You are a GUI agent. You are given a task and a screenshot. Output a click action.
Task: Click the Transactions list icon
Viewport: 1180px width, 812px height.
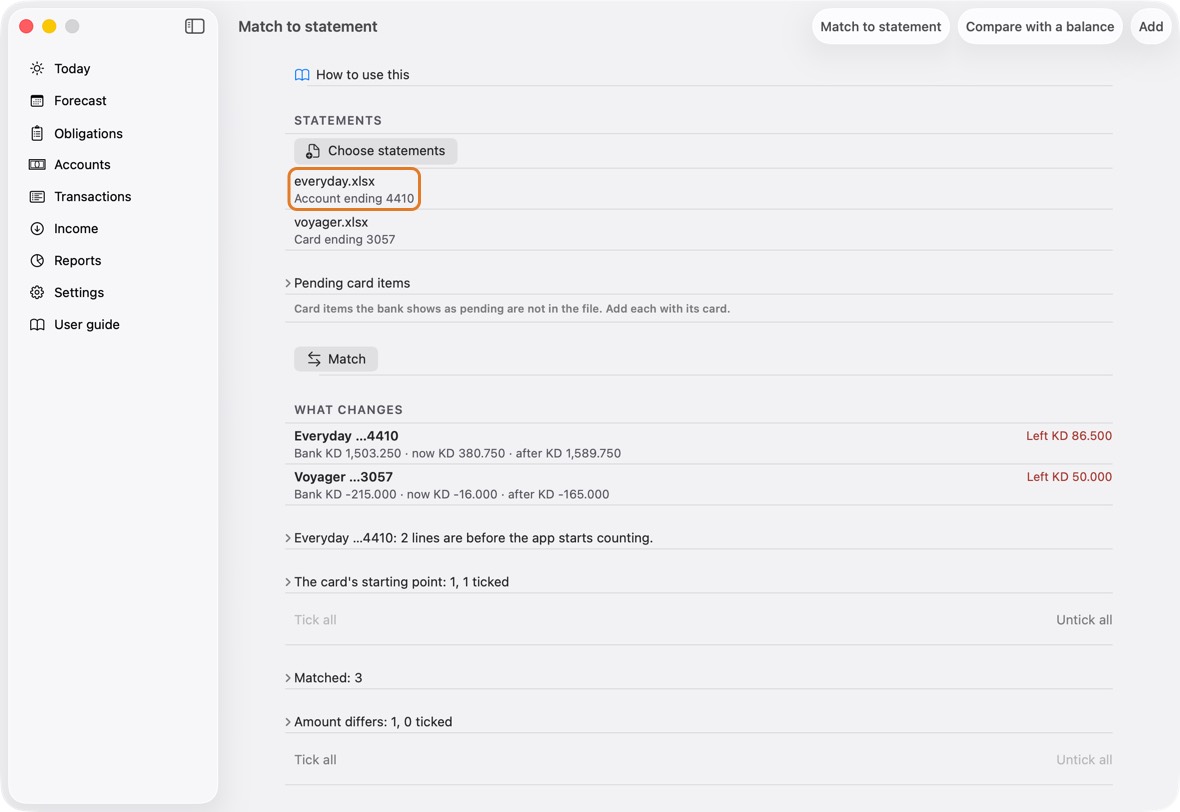(37, 196)
